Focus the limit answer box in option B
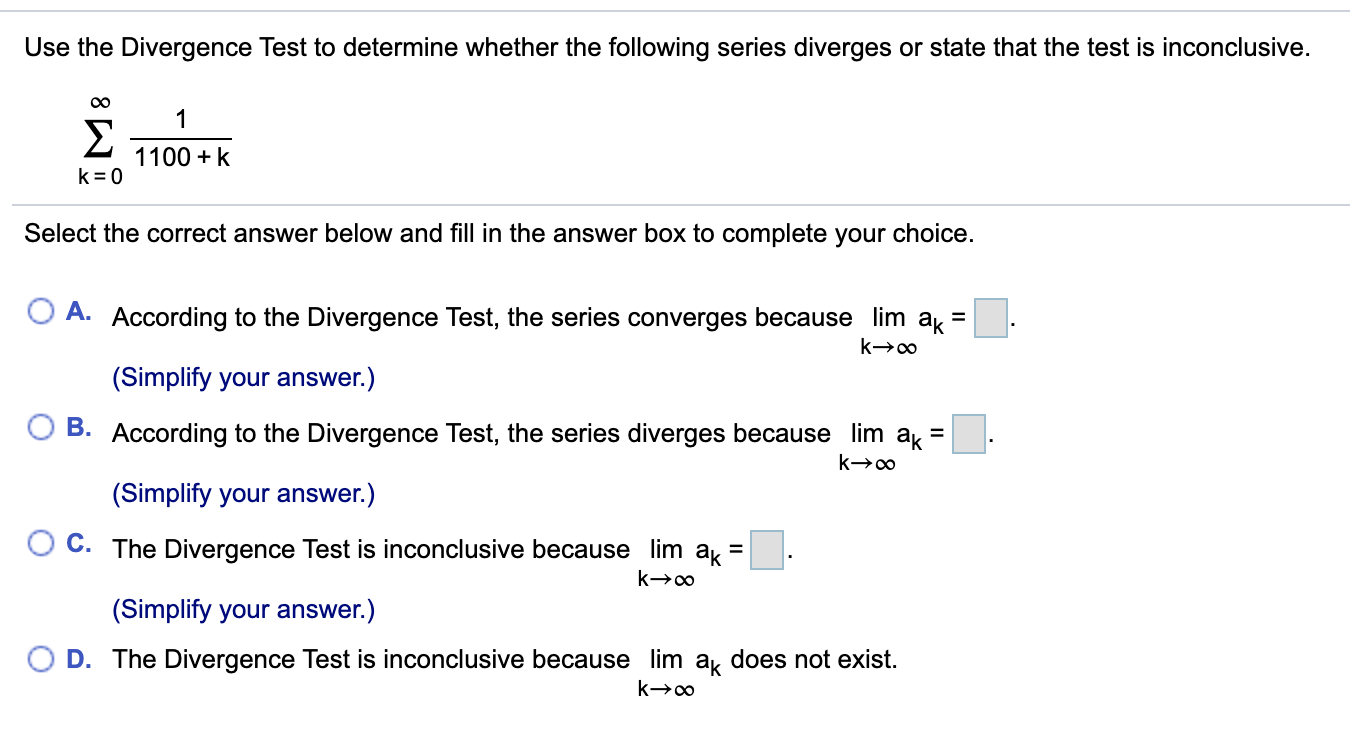 coord(968,434)
